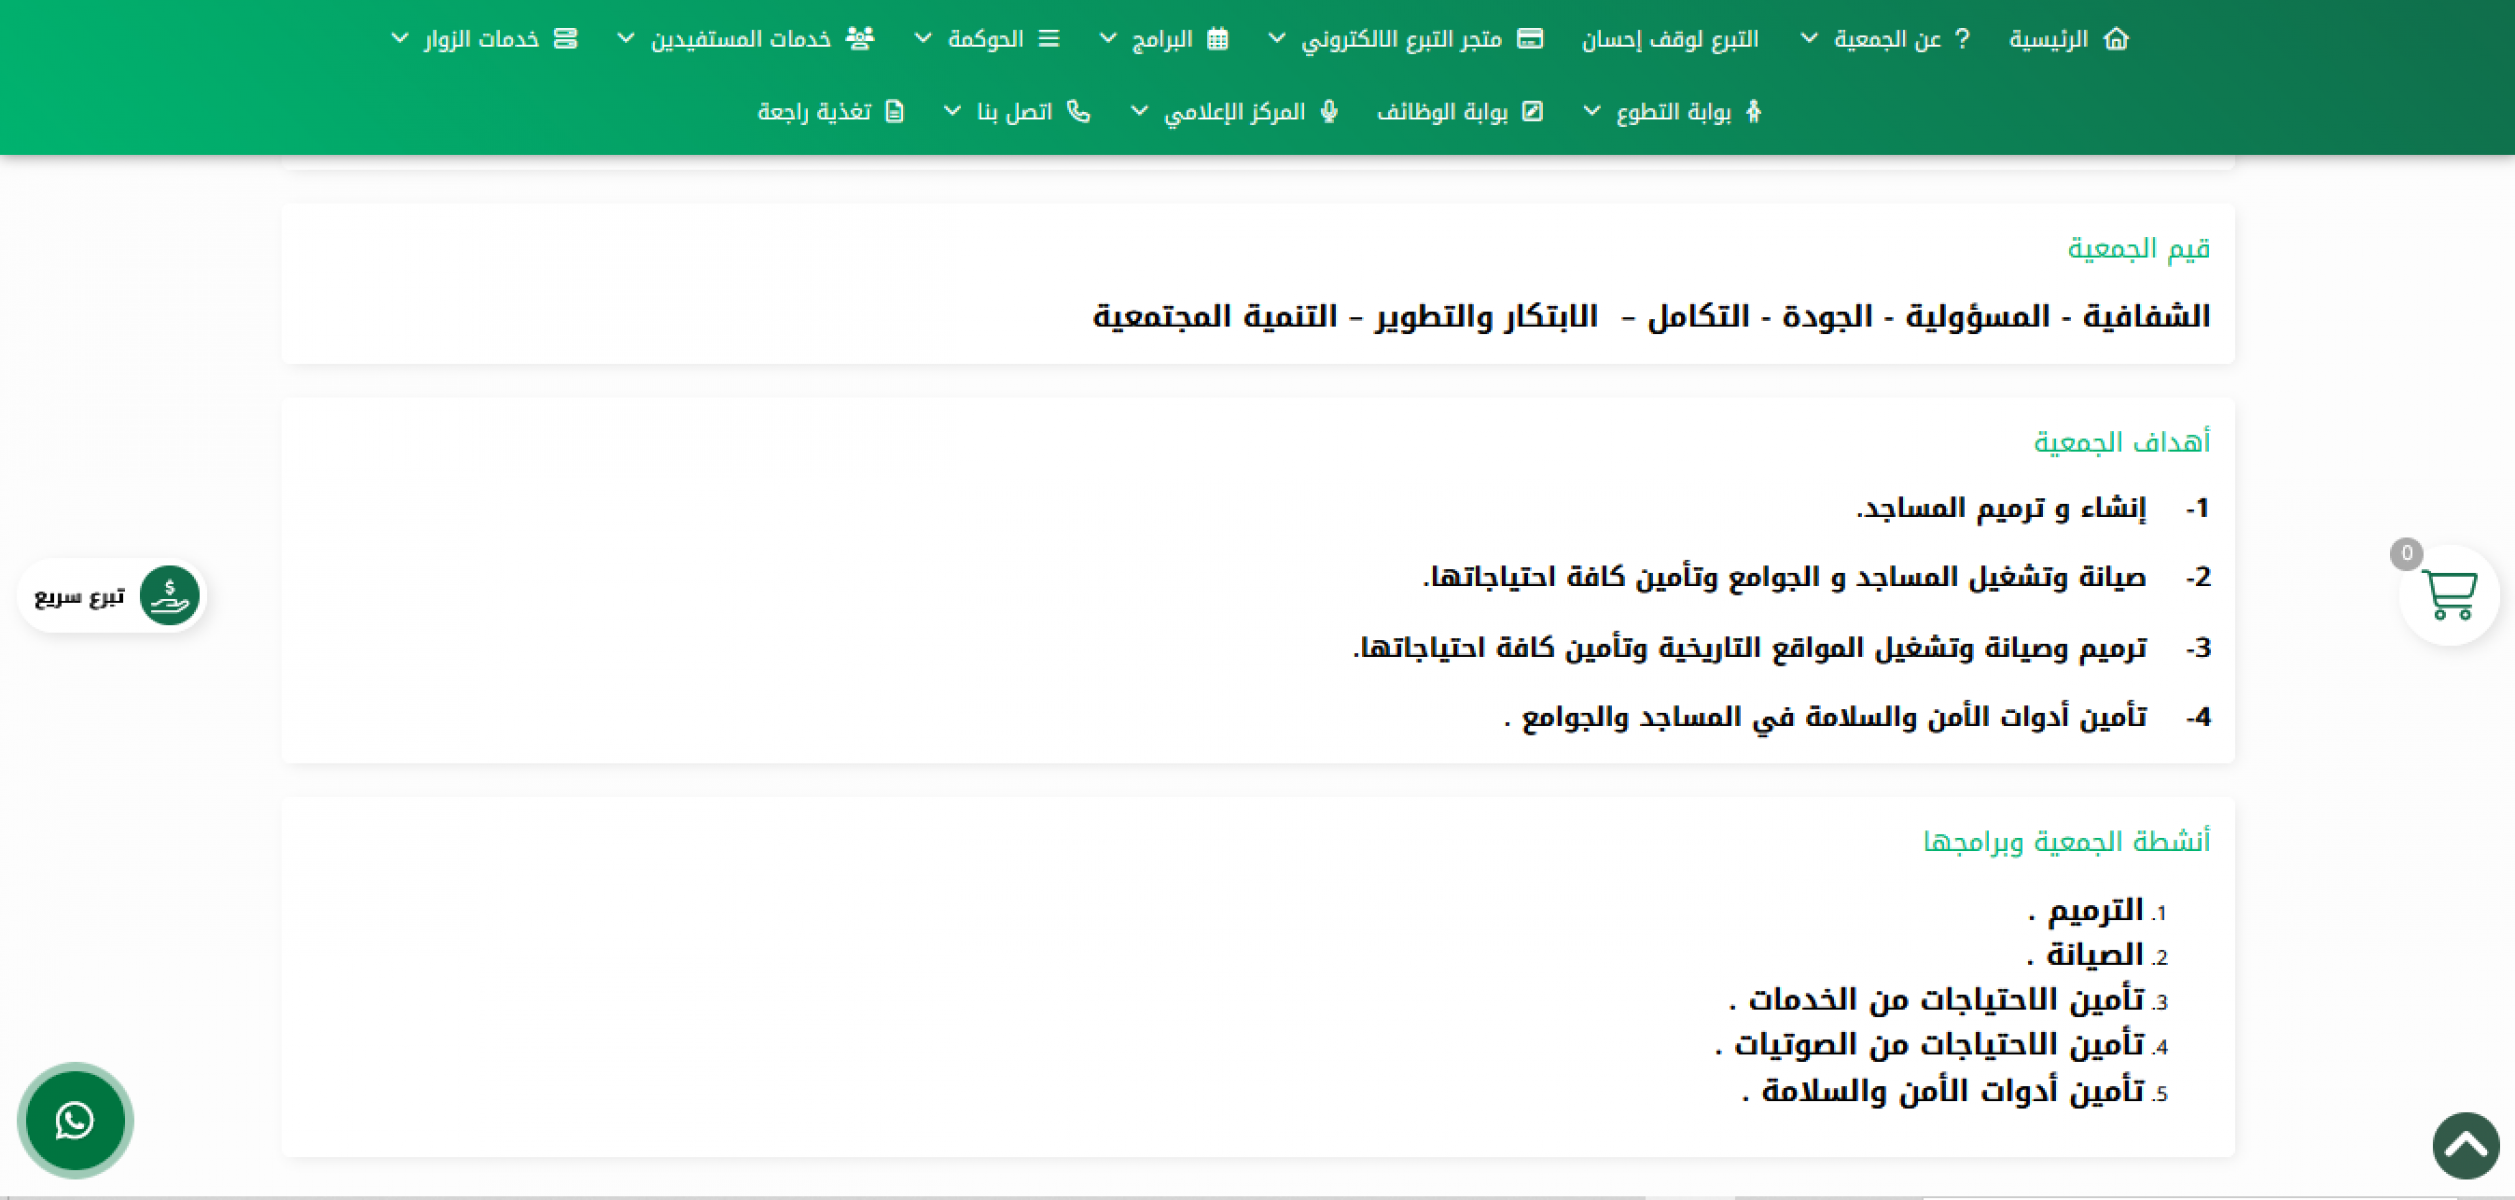Click the quick donate hand-coin icon
The width and height of the screenshot is (2515, 1200).
pyautogui.click(x=169, y=596)
